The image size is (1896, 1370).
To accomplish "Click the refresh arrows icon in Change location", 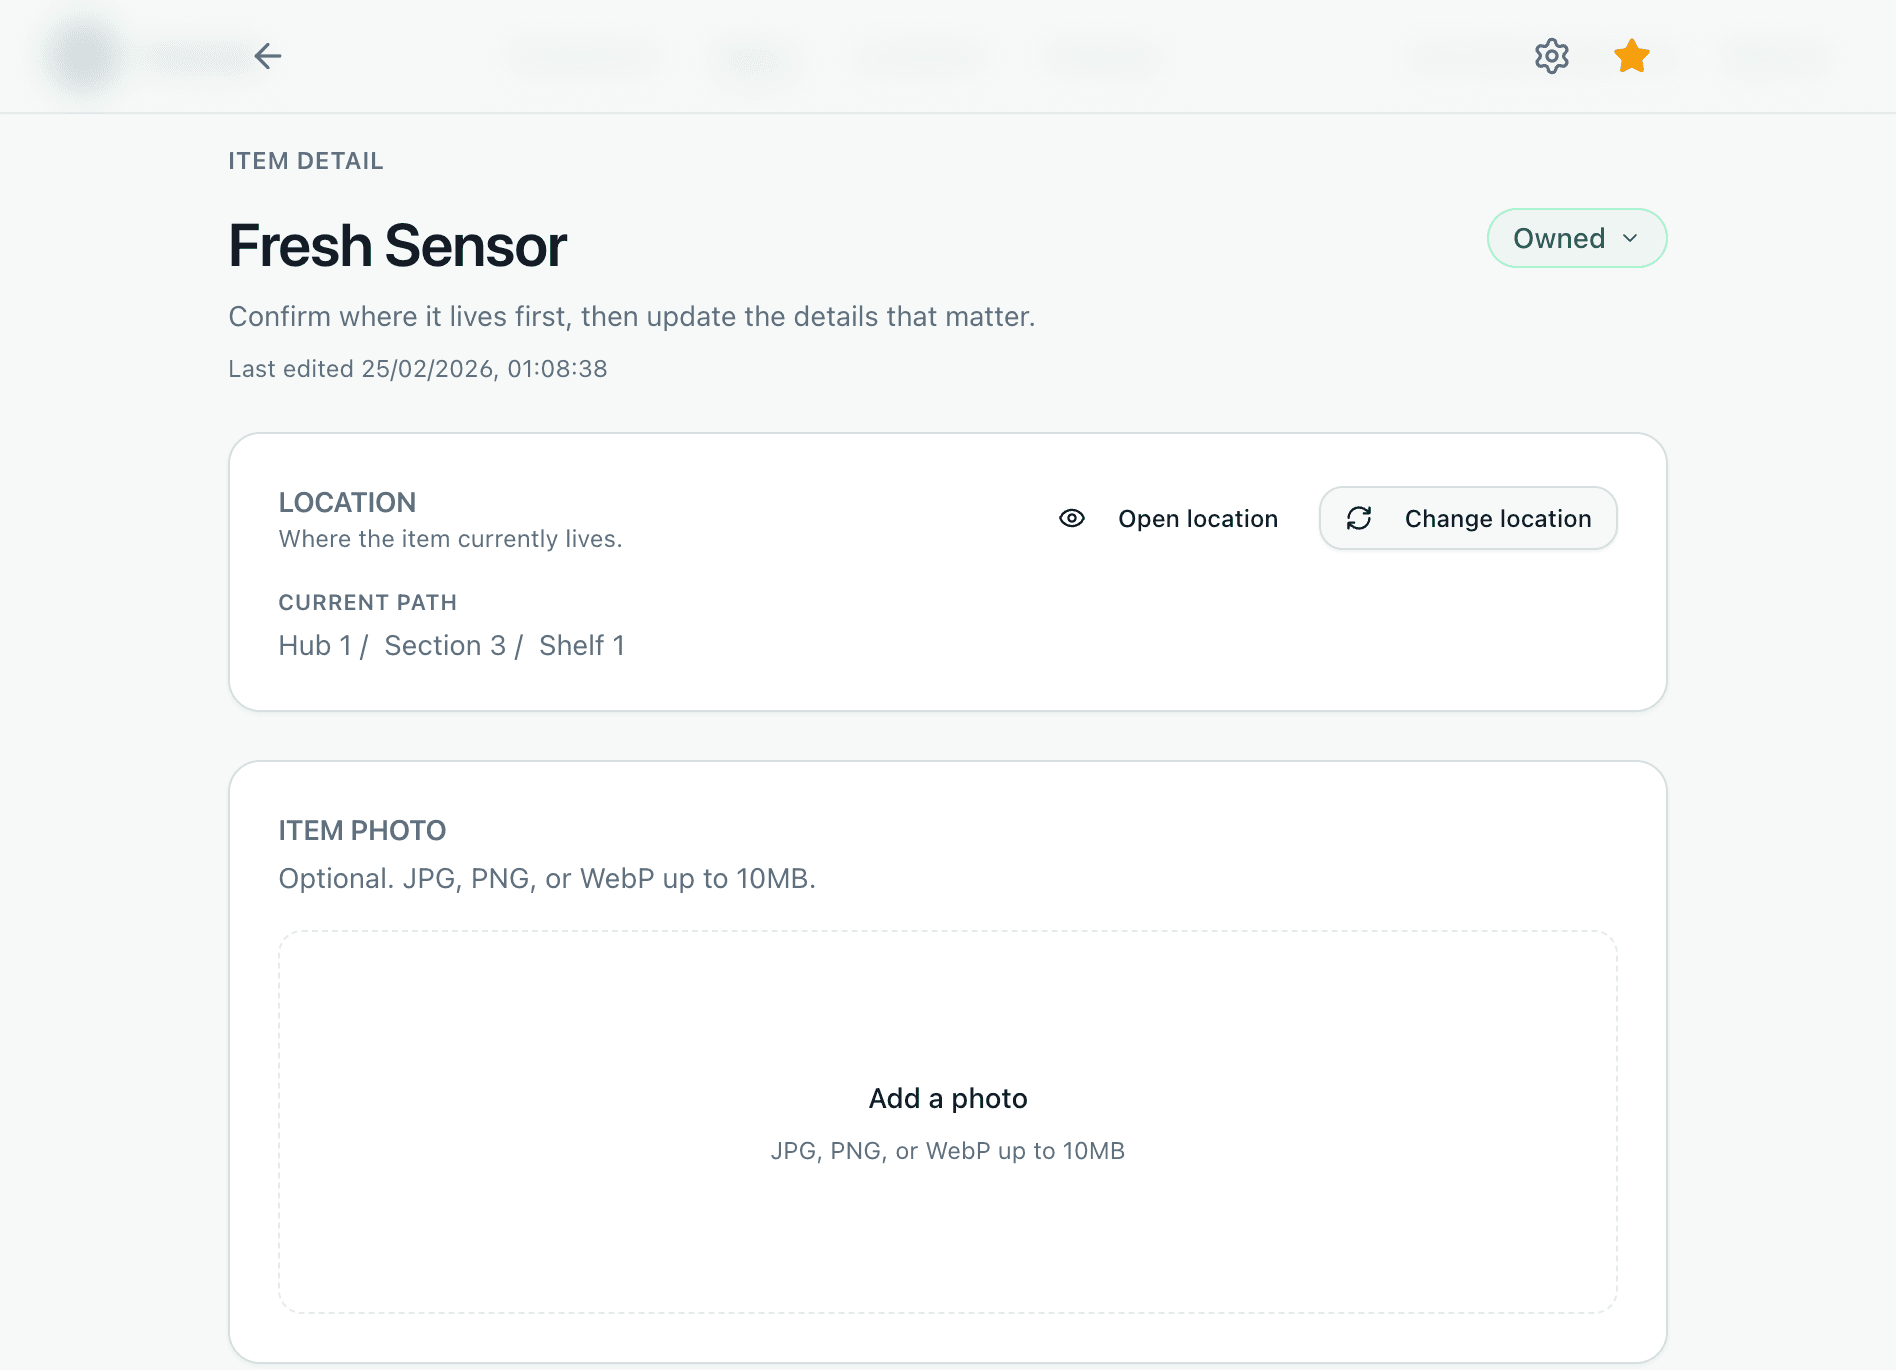I will (x=1359, y=518).
